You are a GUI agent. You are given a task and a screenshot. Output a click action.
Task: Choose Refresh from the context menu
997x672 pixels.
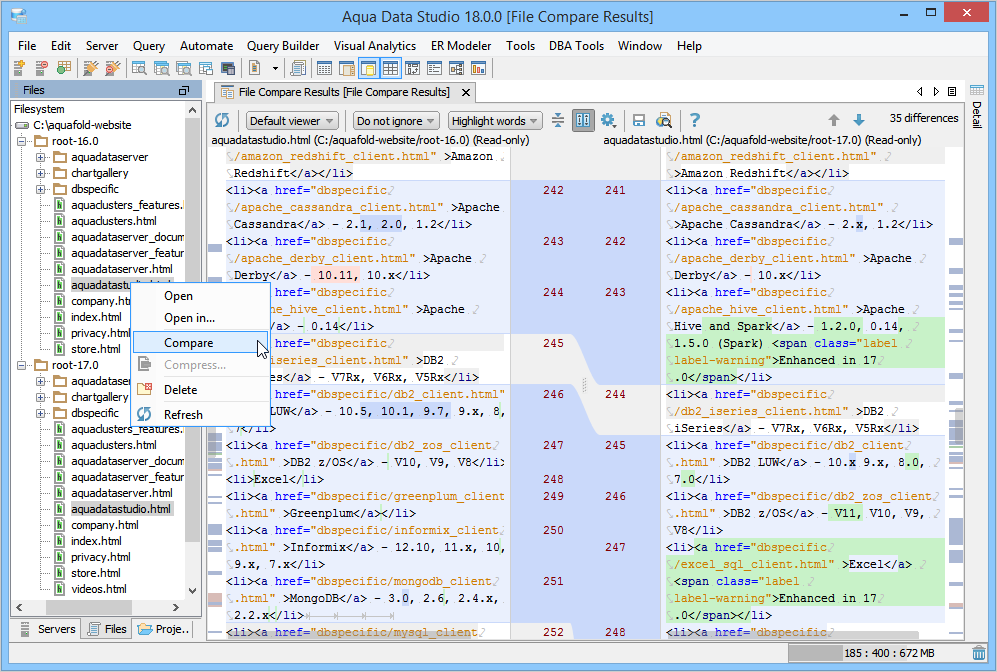[200, 415]
